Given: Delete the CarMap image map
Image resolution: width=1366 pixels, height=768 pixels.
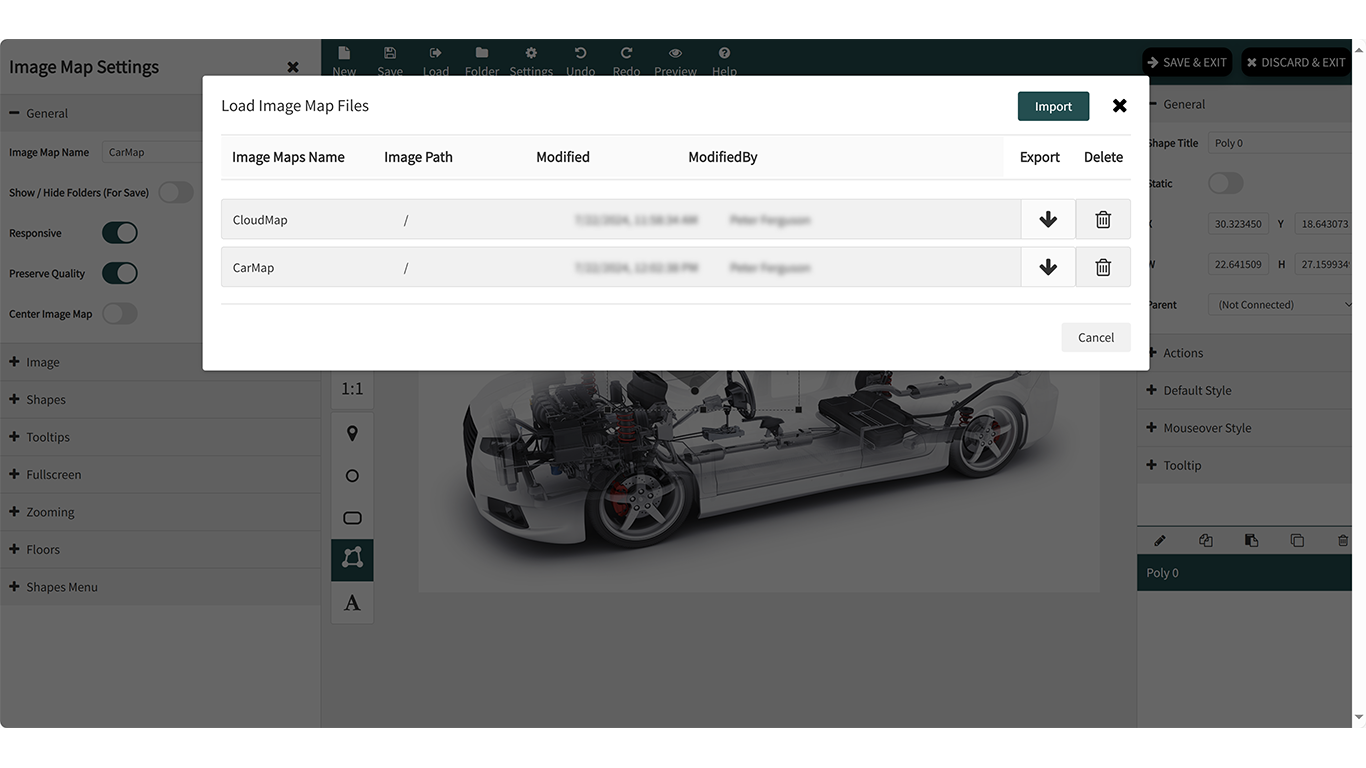Looking at the screenshot, I should (1103, 267).
